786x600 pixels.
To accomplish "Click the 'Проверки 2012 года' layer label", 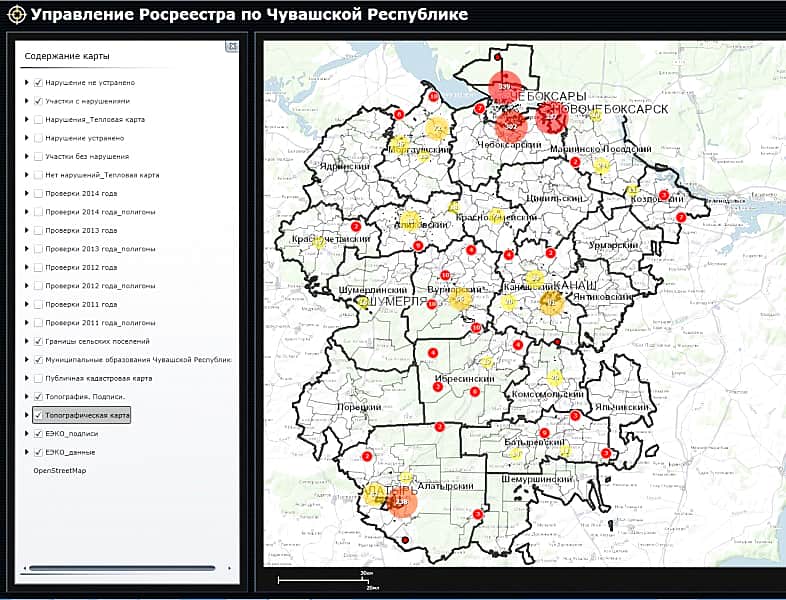I will pyautogui.click(x=81, y=267).
